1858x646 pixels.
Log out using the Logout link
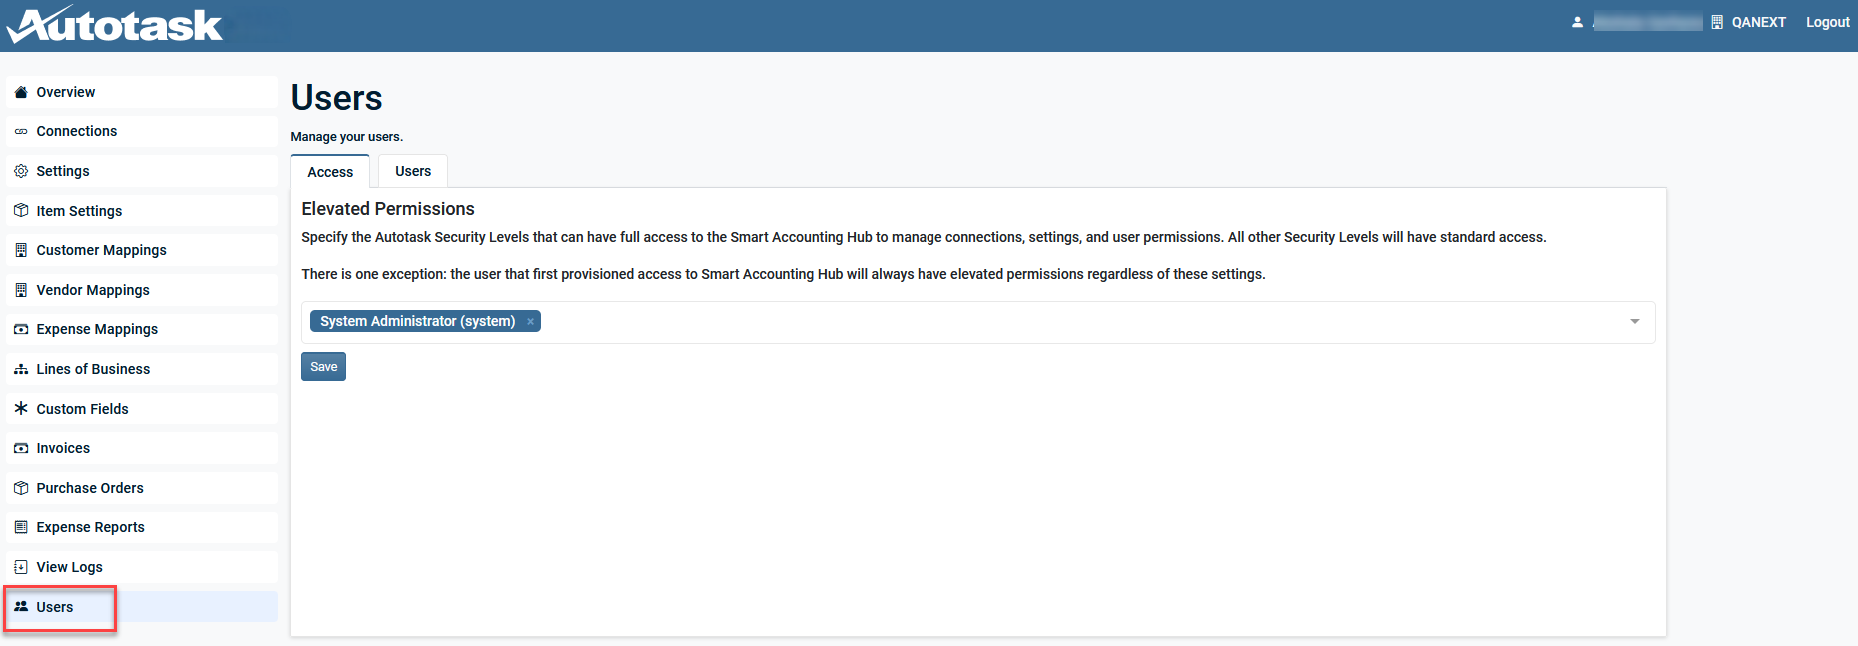pyautogui.click(x=1827, y=22)
